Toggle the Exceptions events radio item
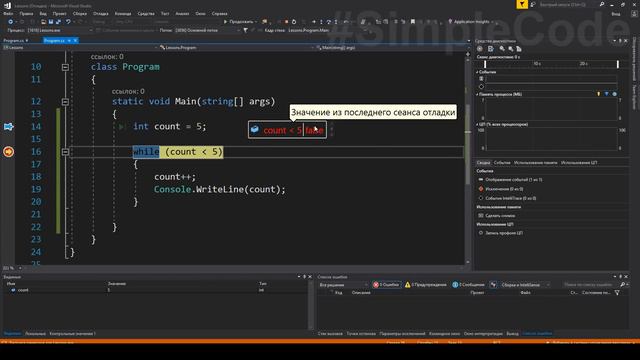The image size is (640, 360). tap(481, 189)
